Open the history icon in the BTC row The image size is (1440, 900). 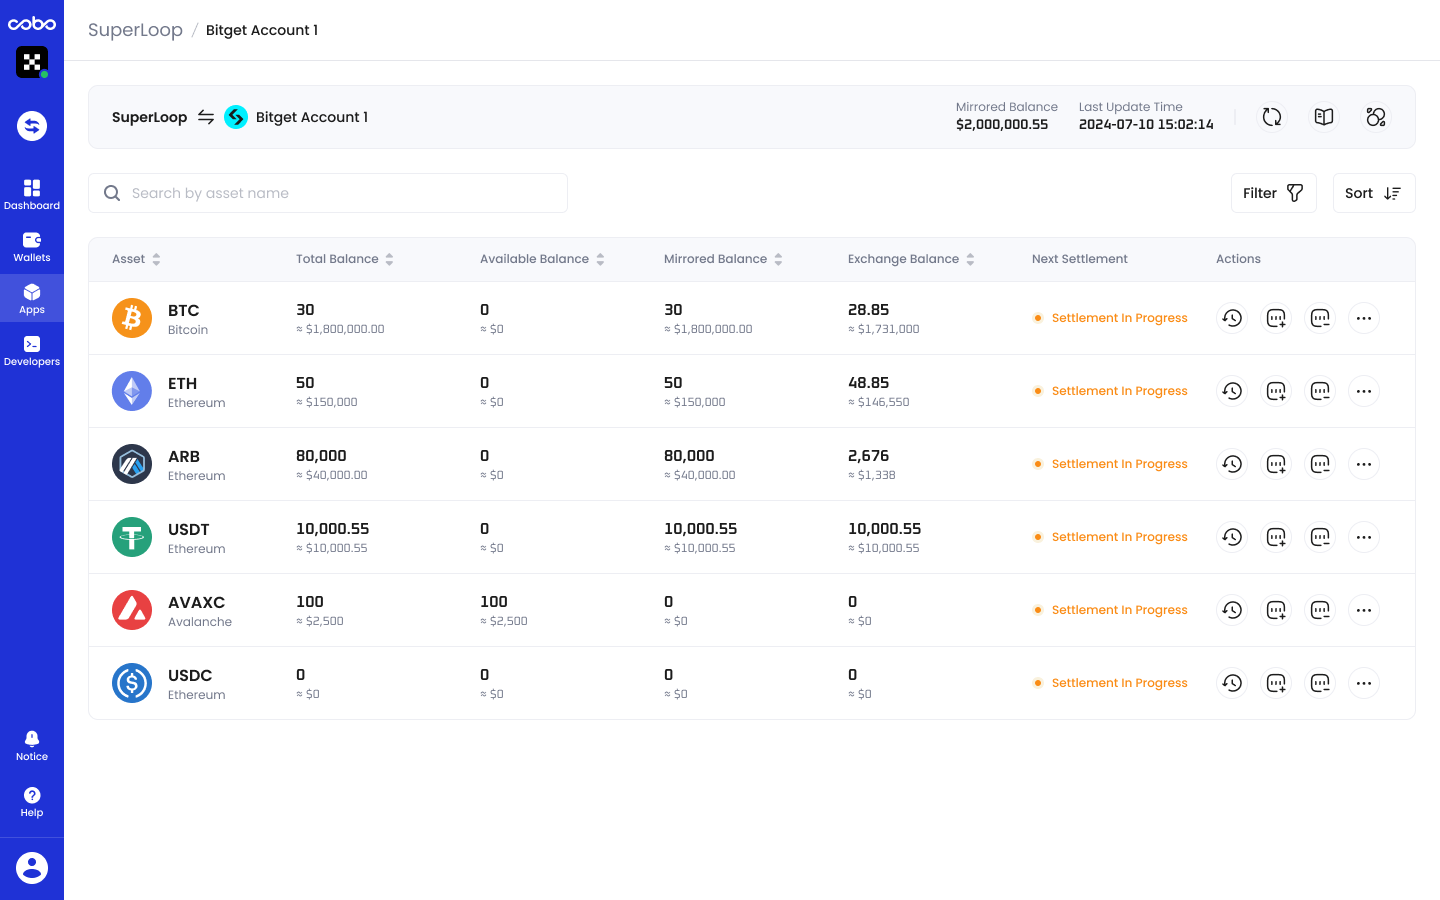[1232, 318]
